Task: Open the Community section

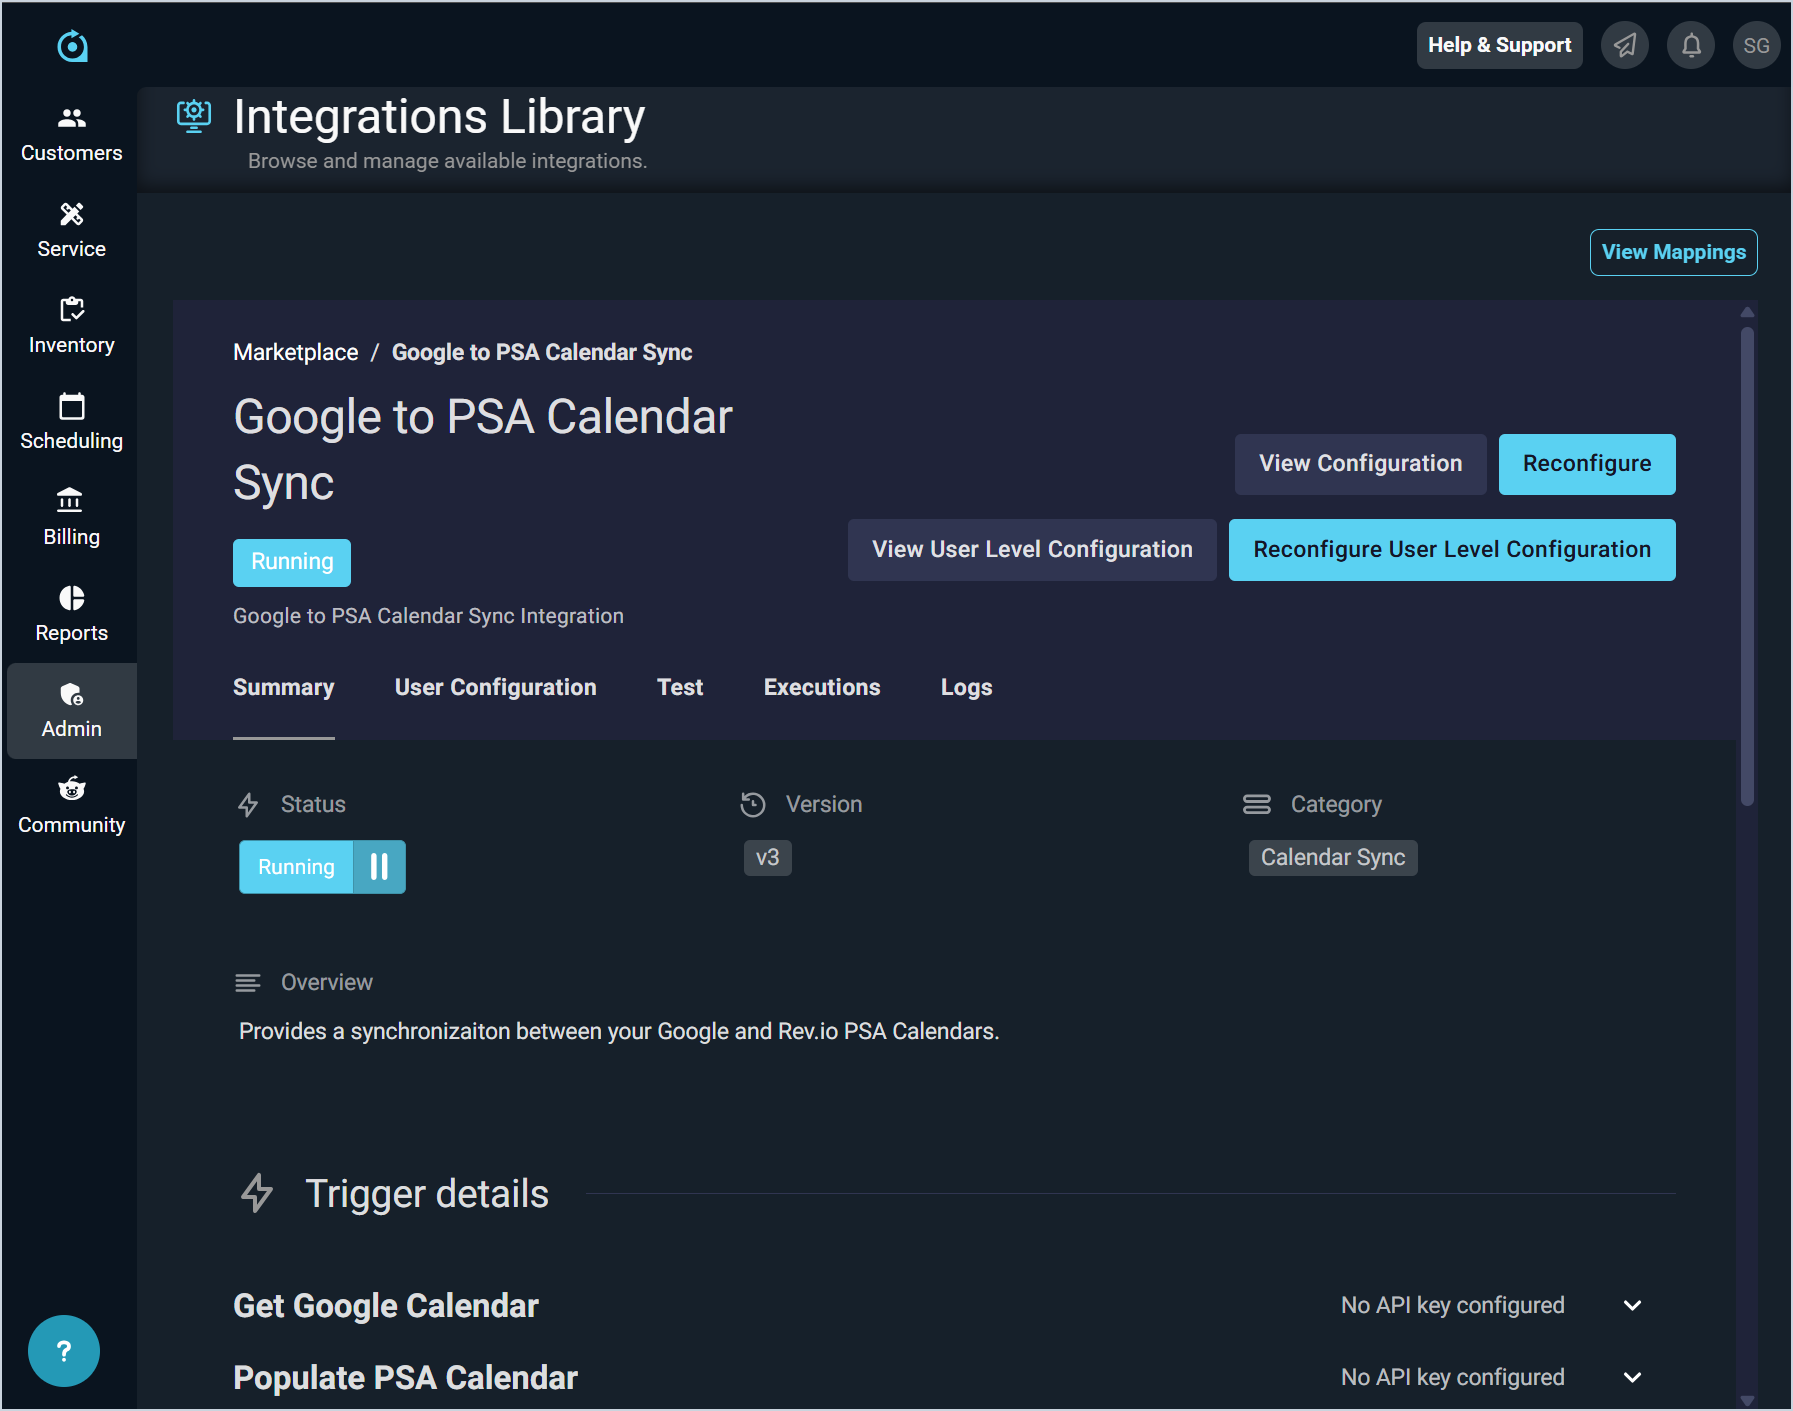Action: (71, 806)
